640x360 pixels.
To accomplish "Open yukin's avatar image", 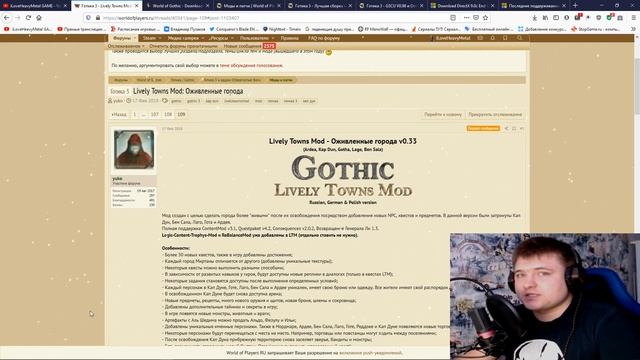I will tap(134, 149).
